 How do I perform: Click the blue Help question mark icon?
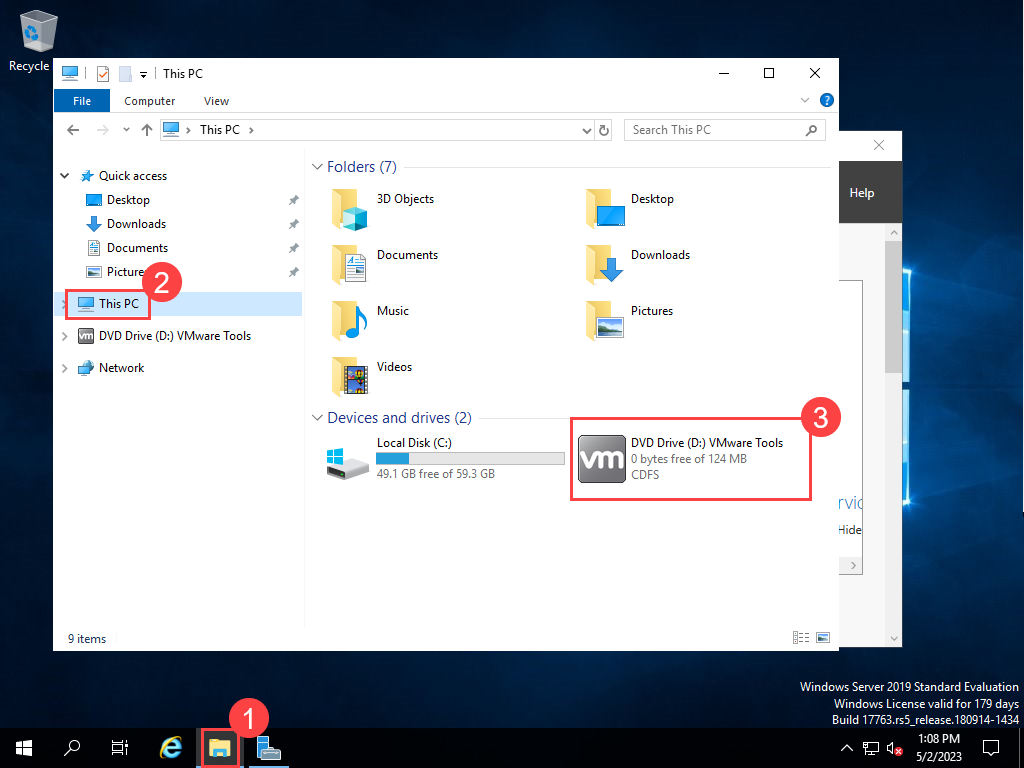tap(826, 101)
